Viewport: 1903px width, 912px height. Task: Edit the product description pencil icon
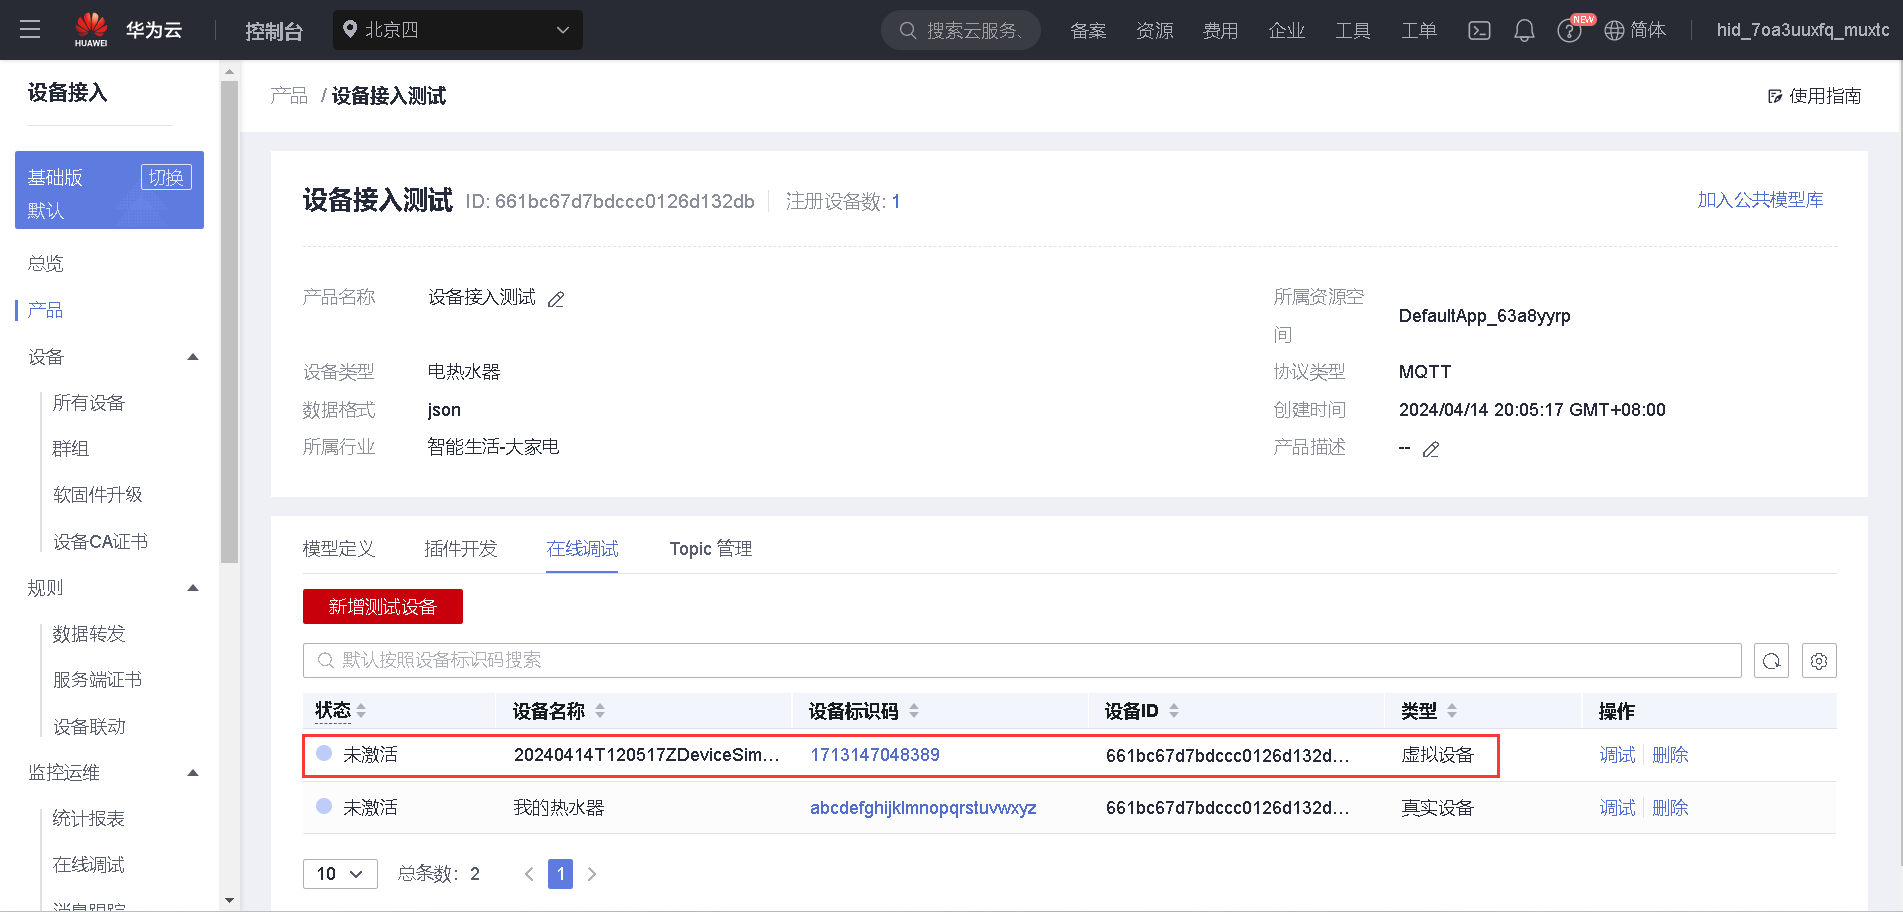pyautogui.click(x=1431, y=449)
